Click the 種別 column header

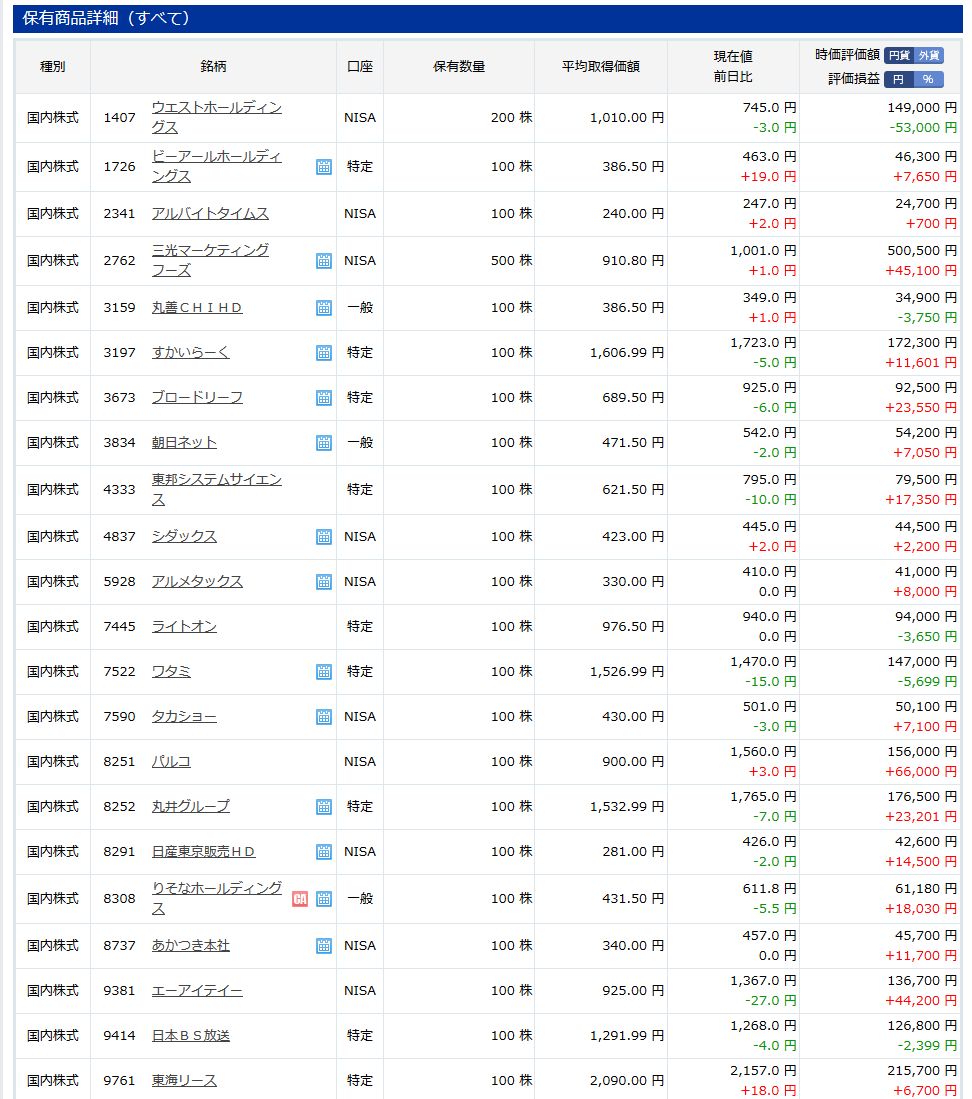53,67
